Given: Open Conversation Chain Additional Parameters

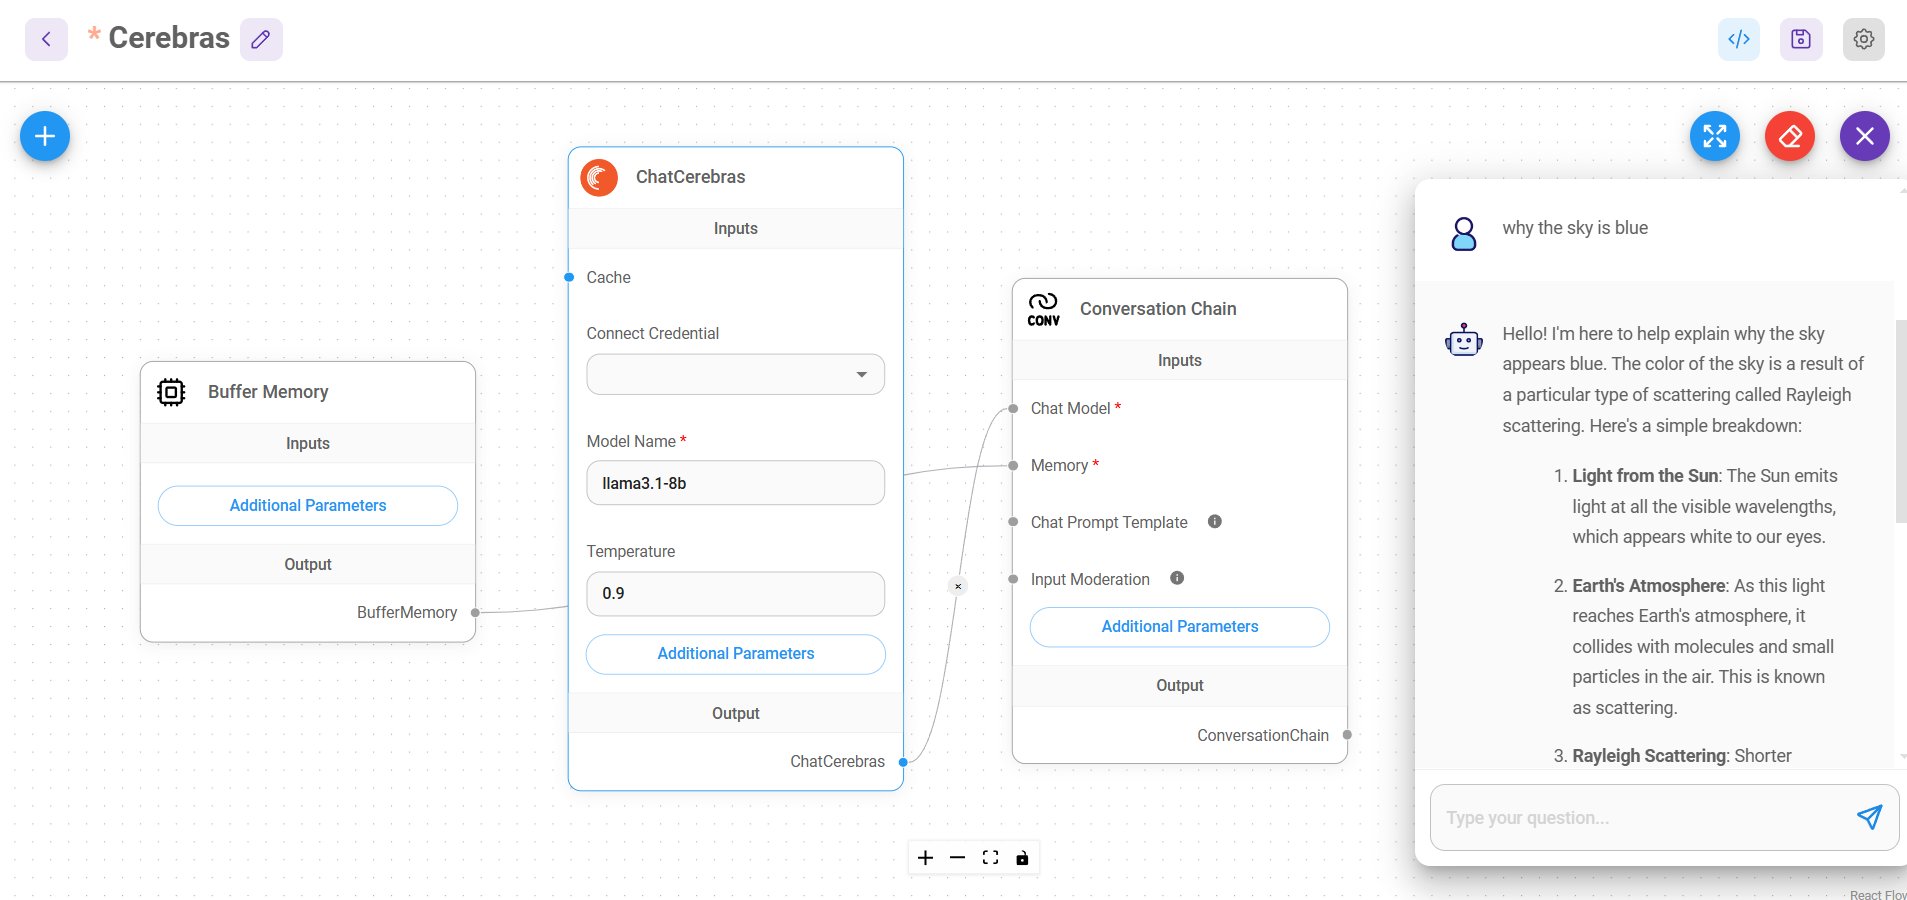Looking at the screenshot, I should 1180,626.
